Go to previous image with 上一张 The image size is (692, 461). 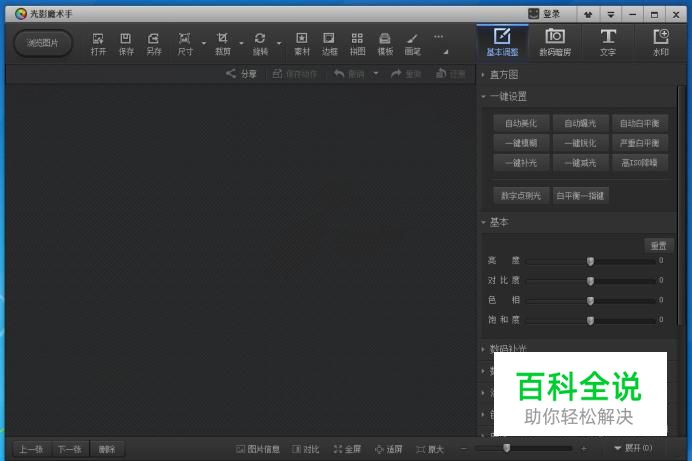click(32, 449)
